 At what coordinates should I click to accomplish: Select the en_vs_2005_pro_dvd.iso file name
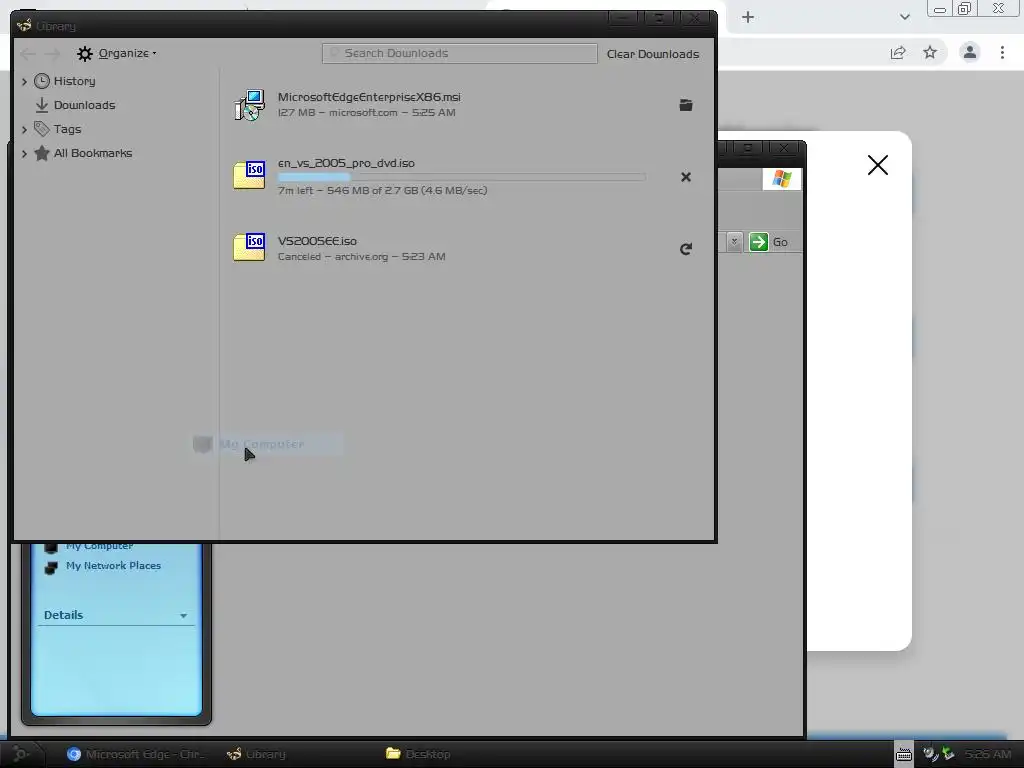346,163
